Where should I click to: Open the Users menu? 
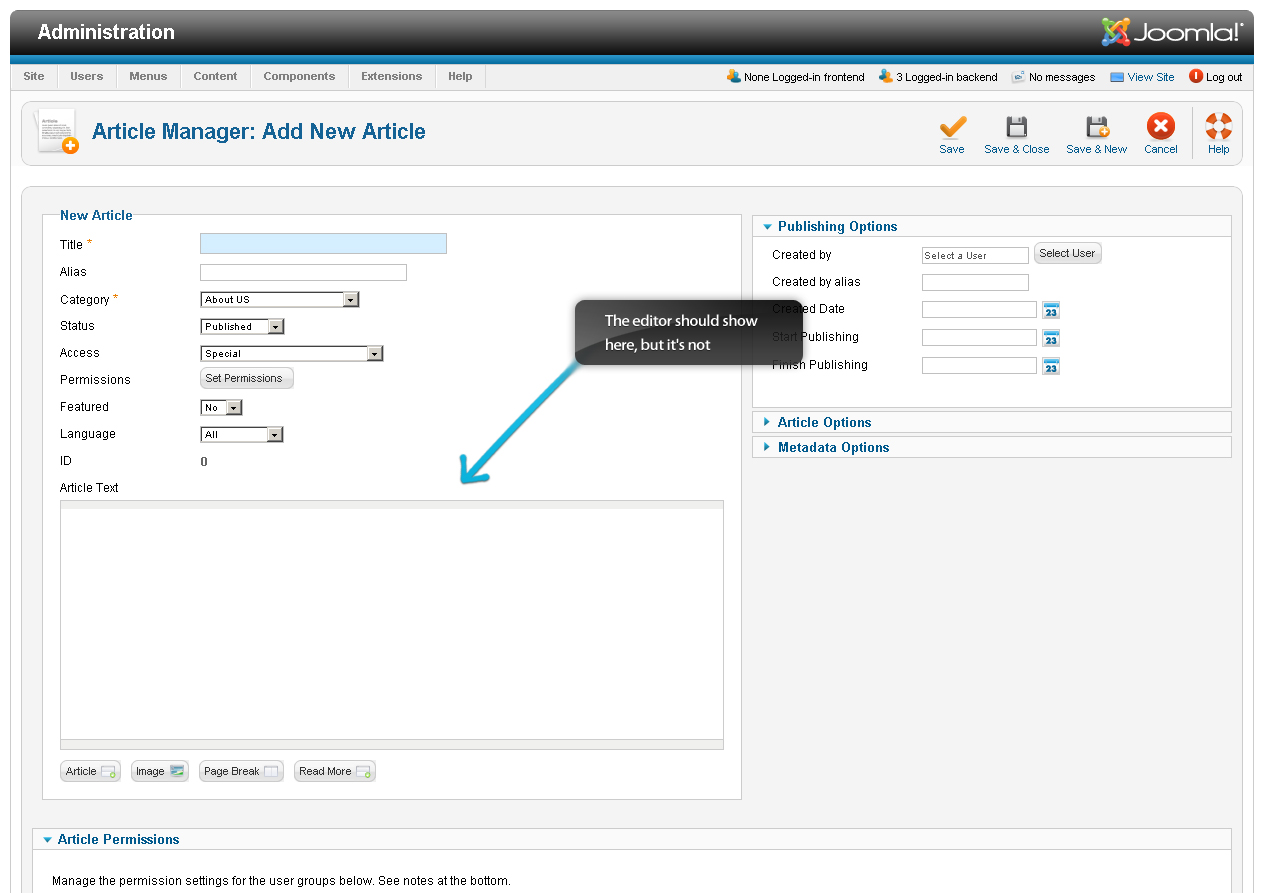click(87, 76)
